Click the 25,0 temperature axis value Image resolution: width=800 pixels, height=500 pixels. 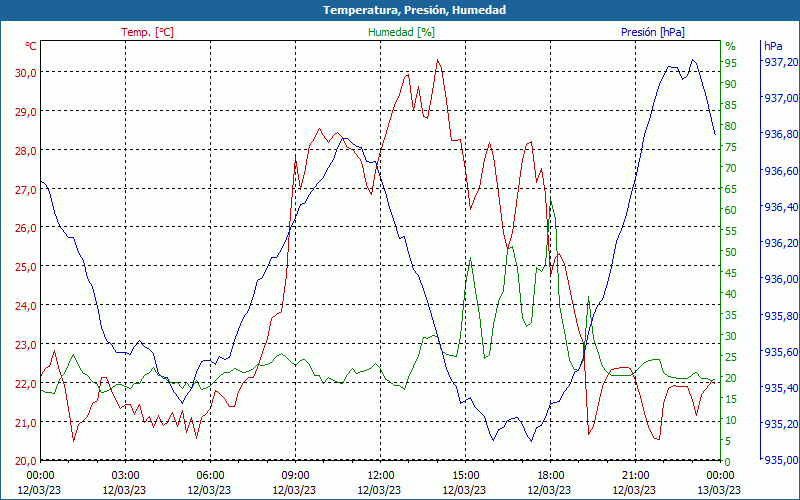pos(26,267)
